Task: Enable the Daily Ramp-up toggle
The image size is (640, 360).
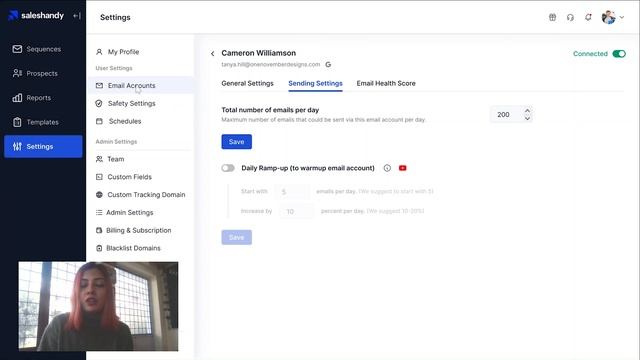Action: tap(228, 168)
